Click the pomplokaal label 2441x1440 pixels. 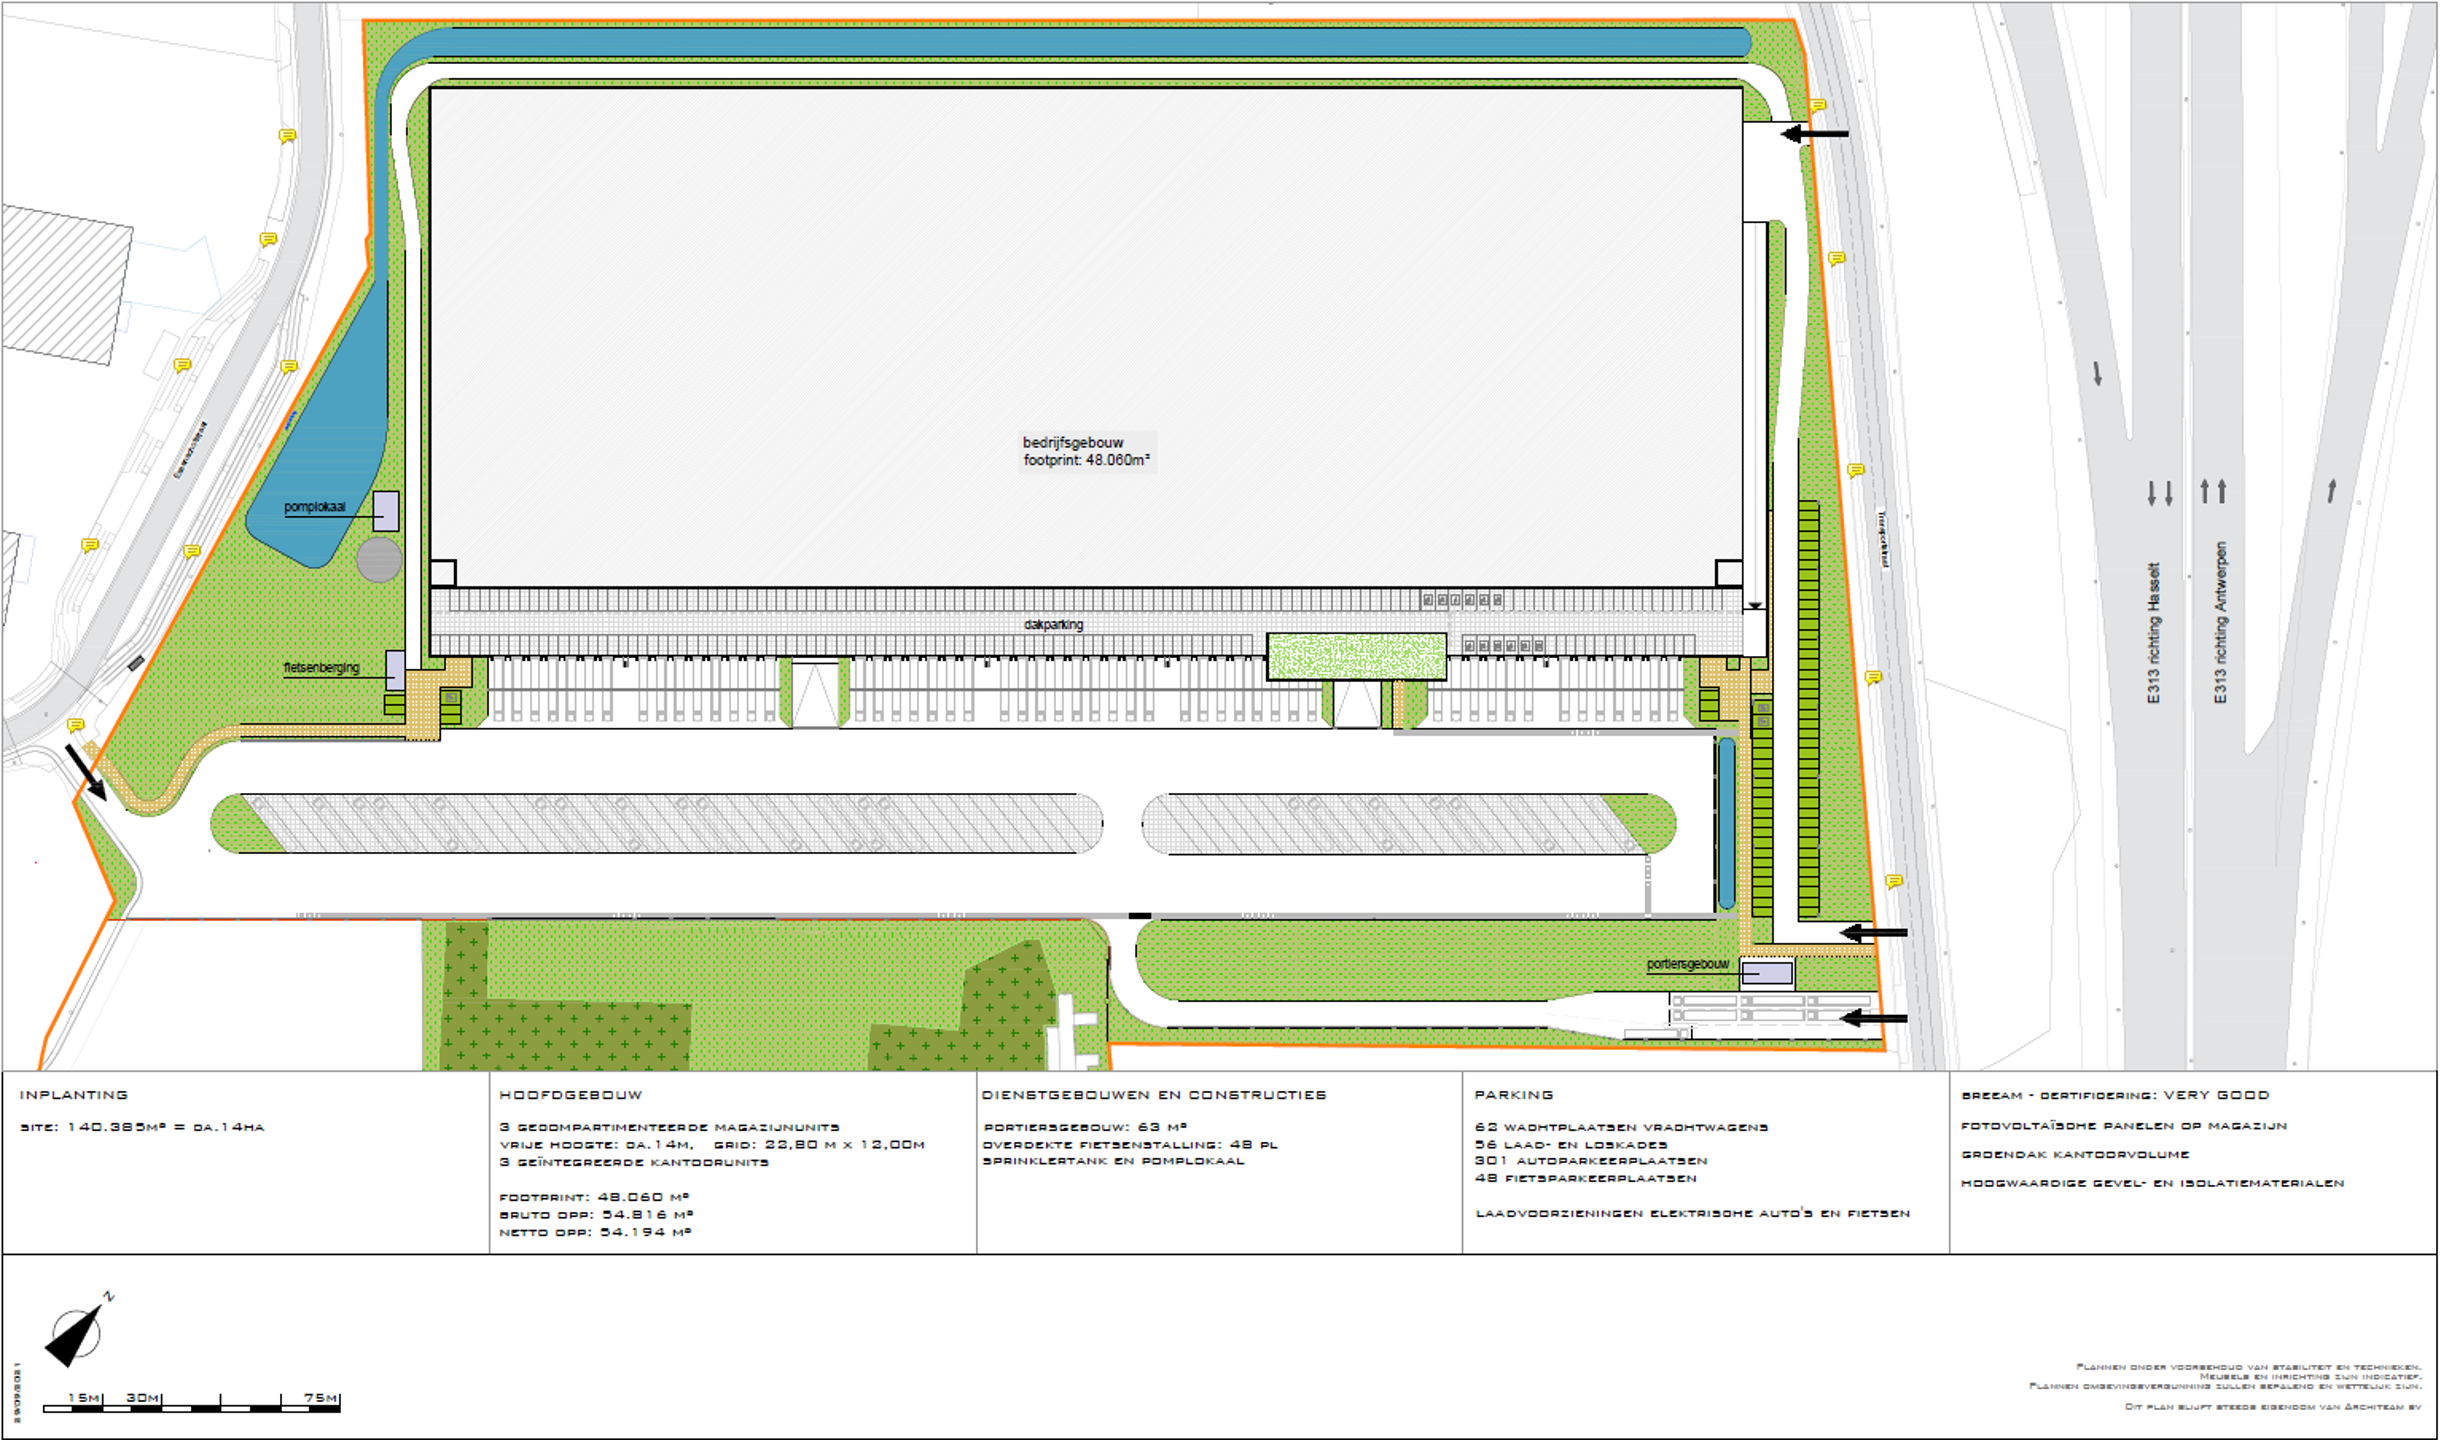click(314, 507)
